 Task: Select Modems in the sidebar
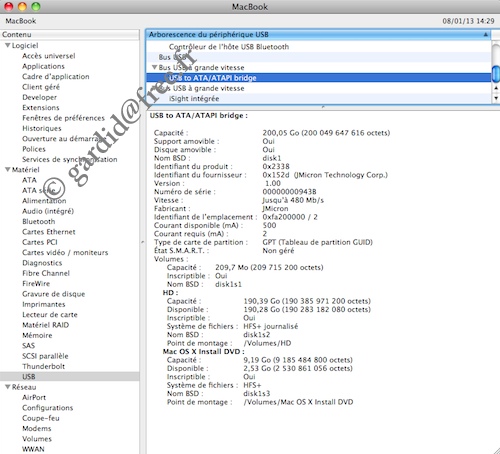(37, 428)
